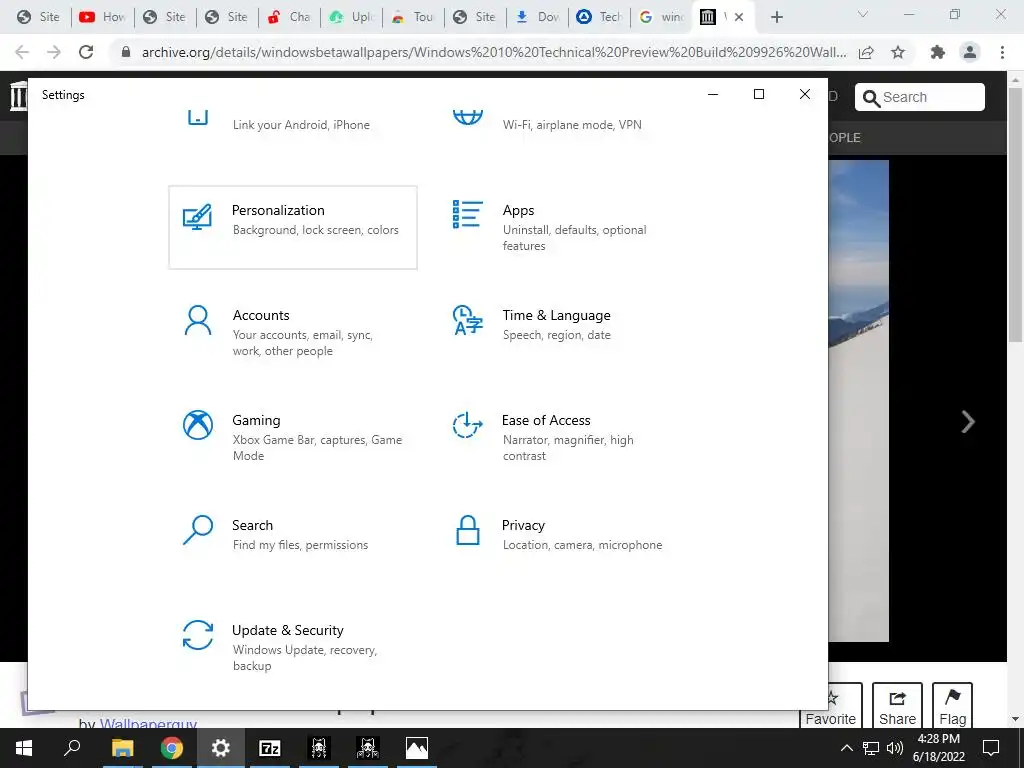Click the share page icon in address bar

[x=866, y=52]
